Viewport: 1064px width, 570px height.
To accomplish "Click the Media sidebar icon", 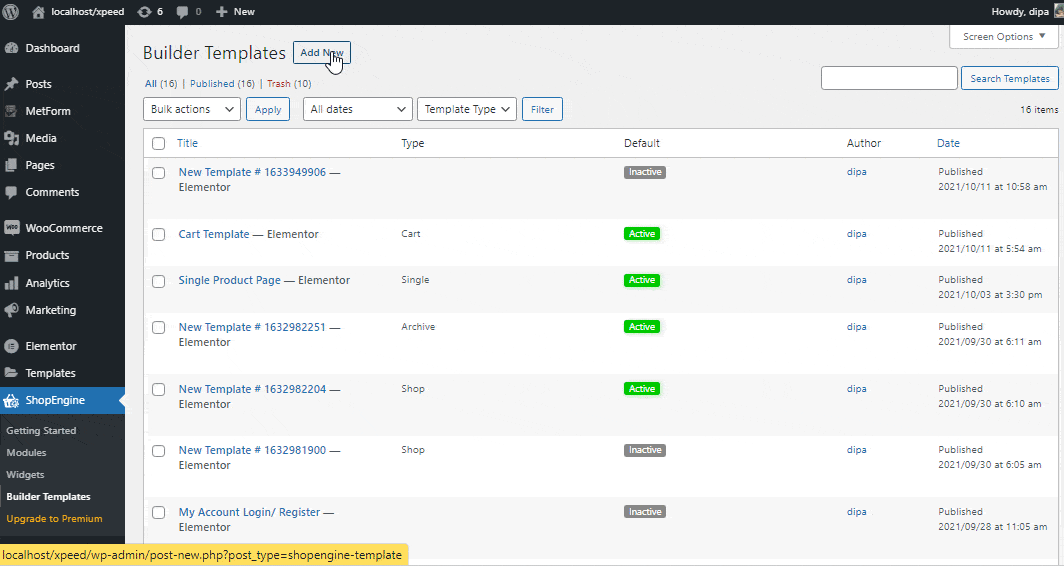I will (12, 138).
